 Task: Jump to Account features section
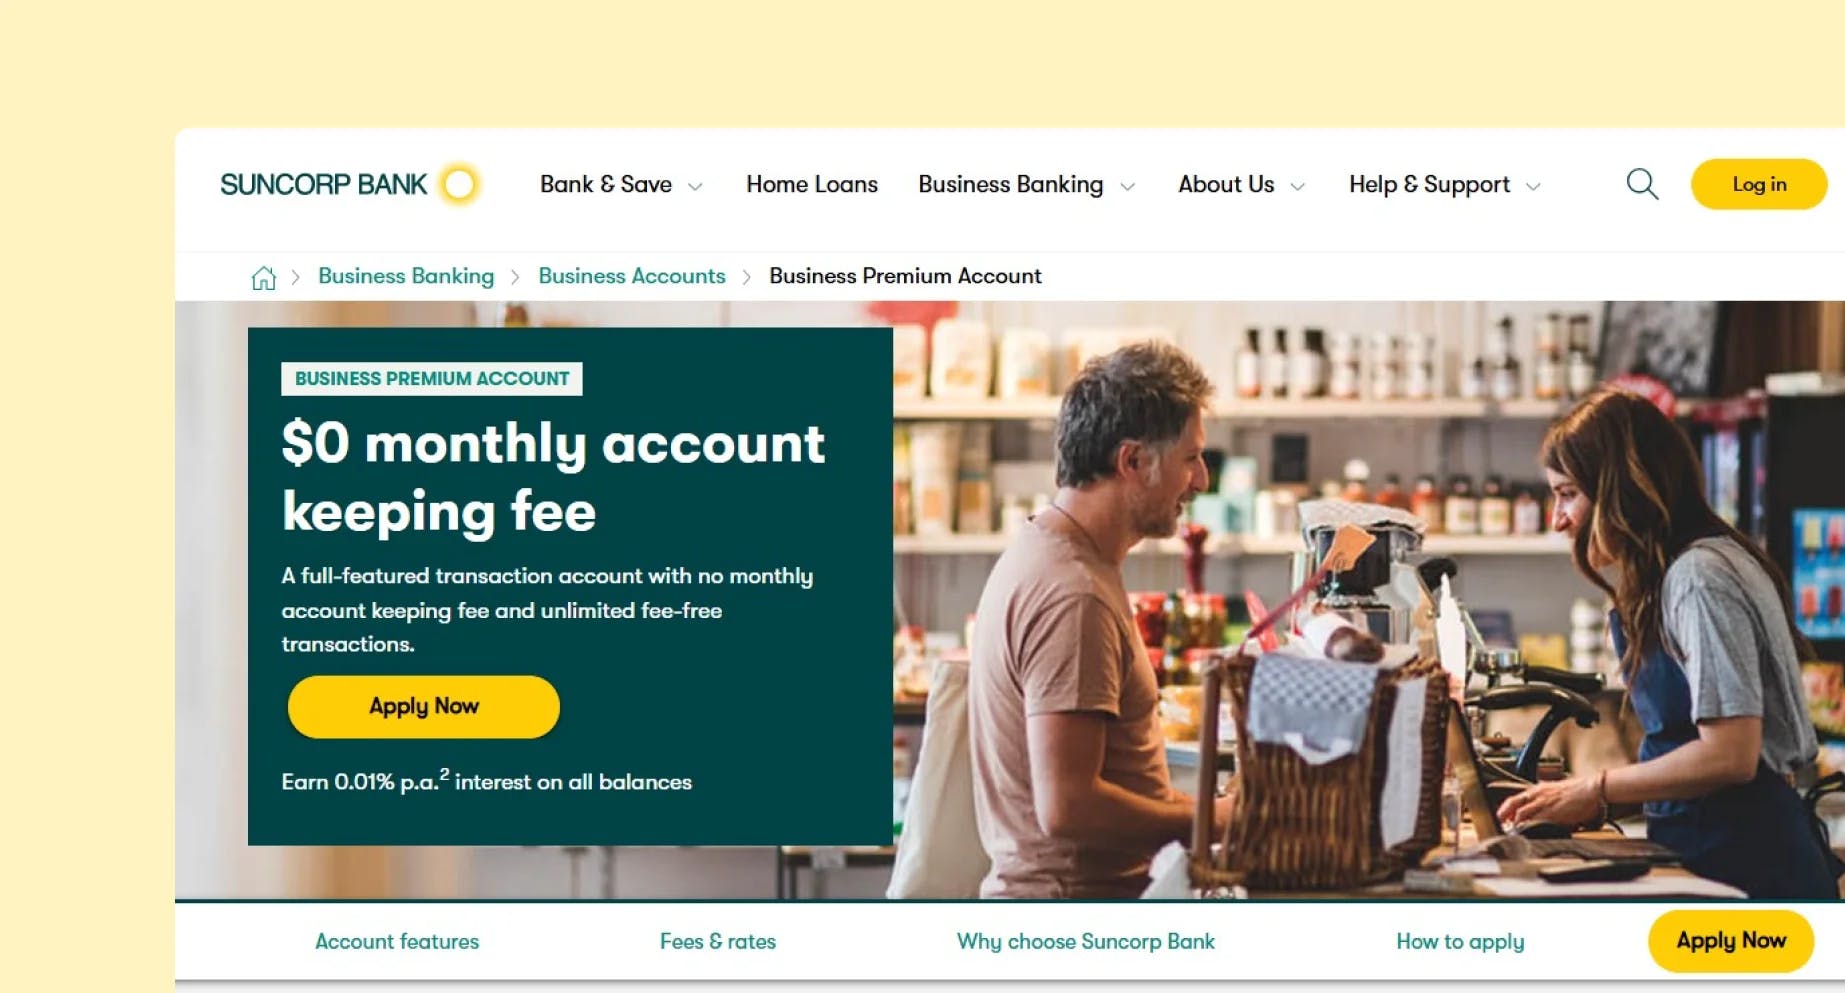tap(397, 941)
